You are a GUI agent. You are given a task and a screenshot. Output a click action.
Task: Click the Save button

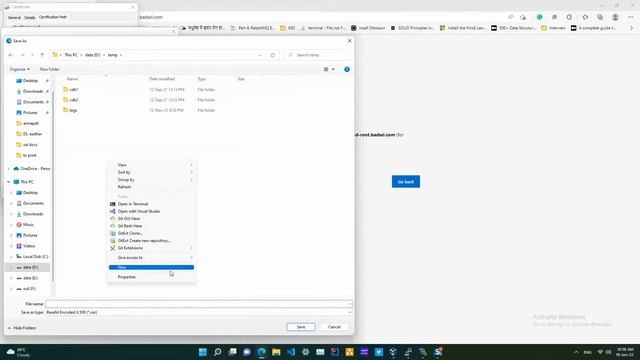click(x=301, y=327)
